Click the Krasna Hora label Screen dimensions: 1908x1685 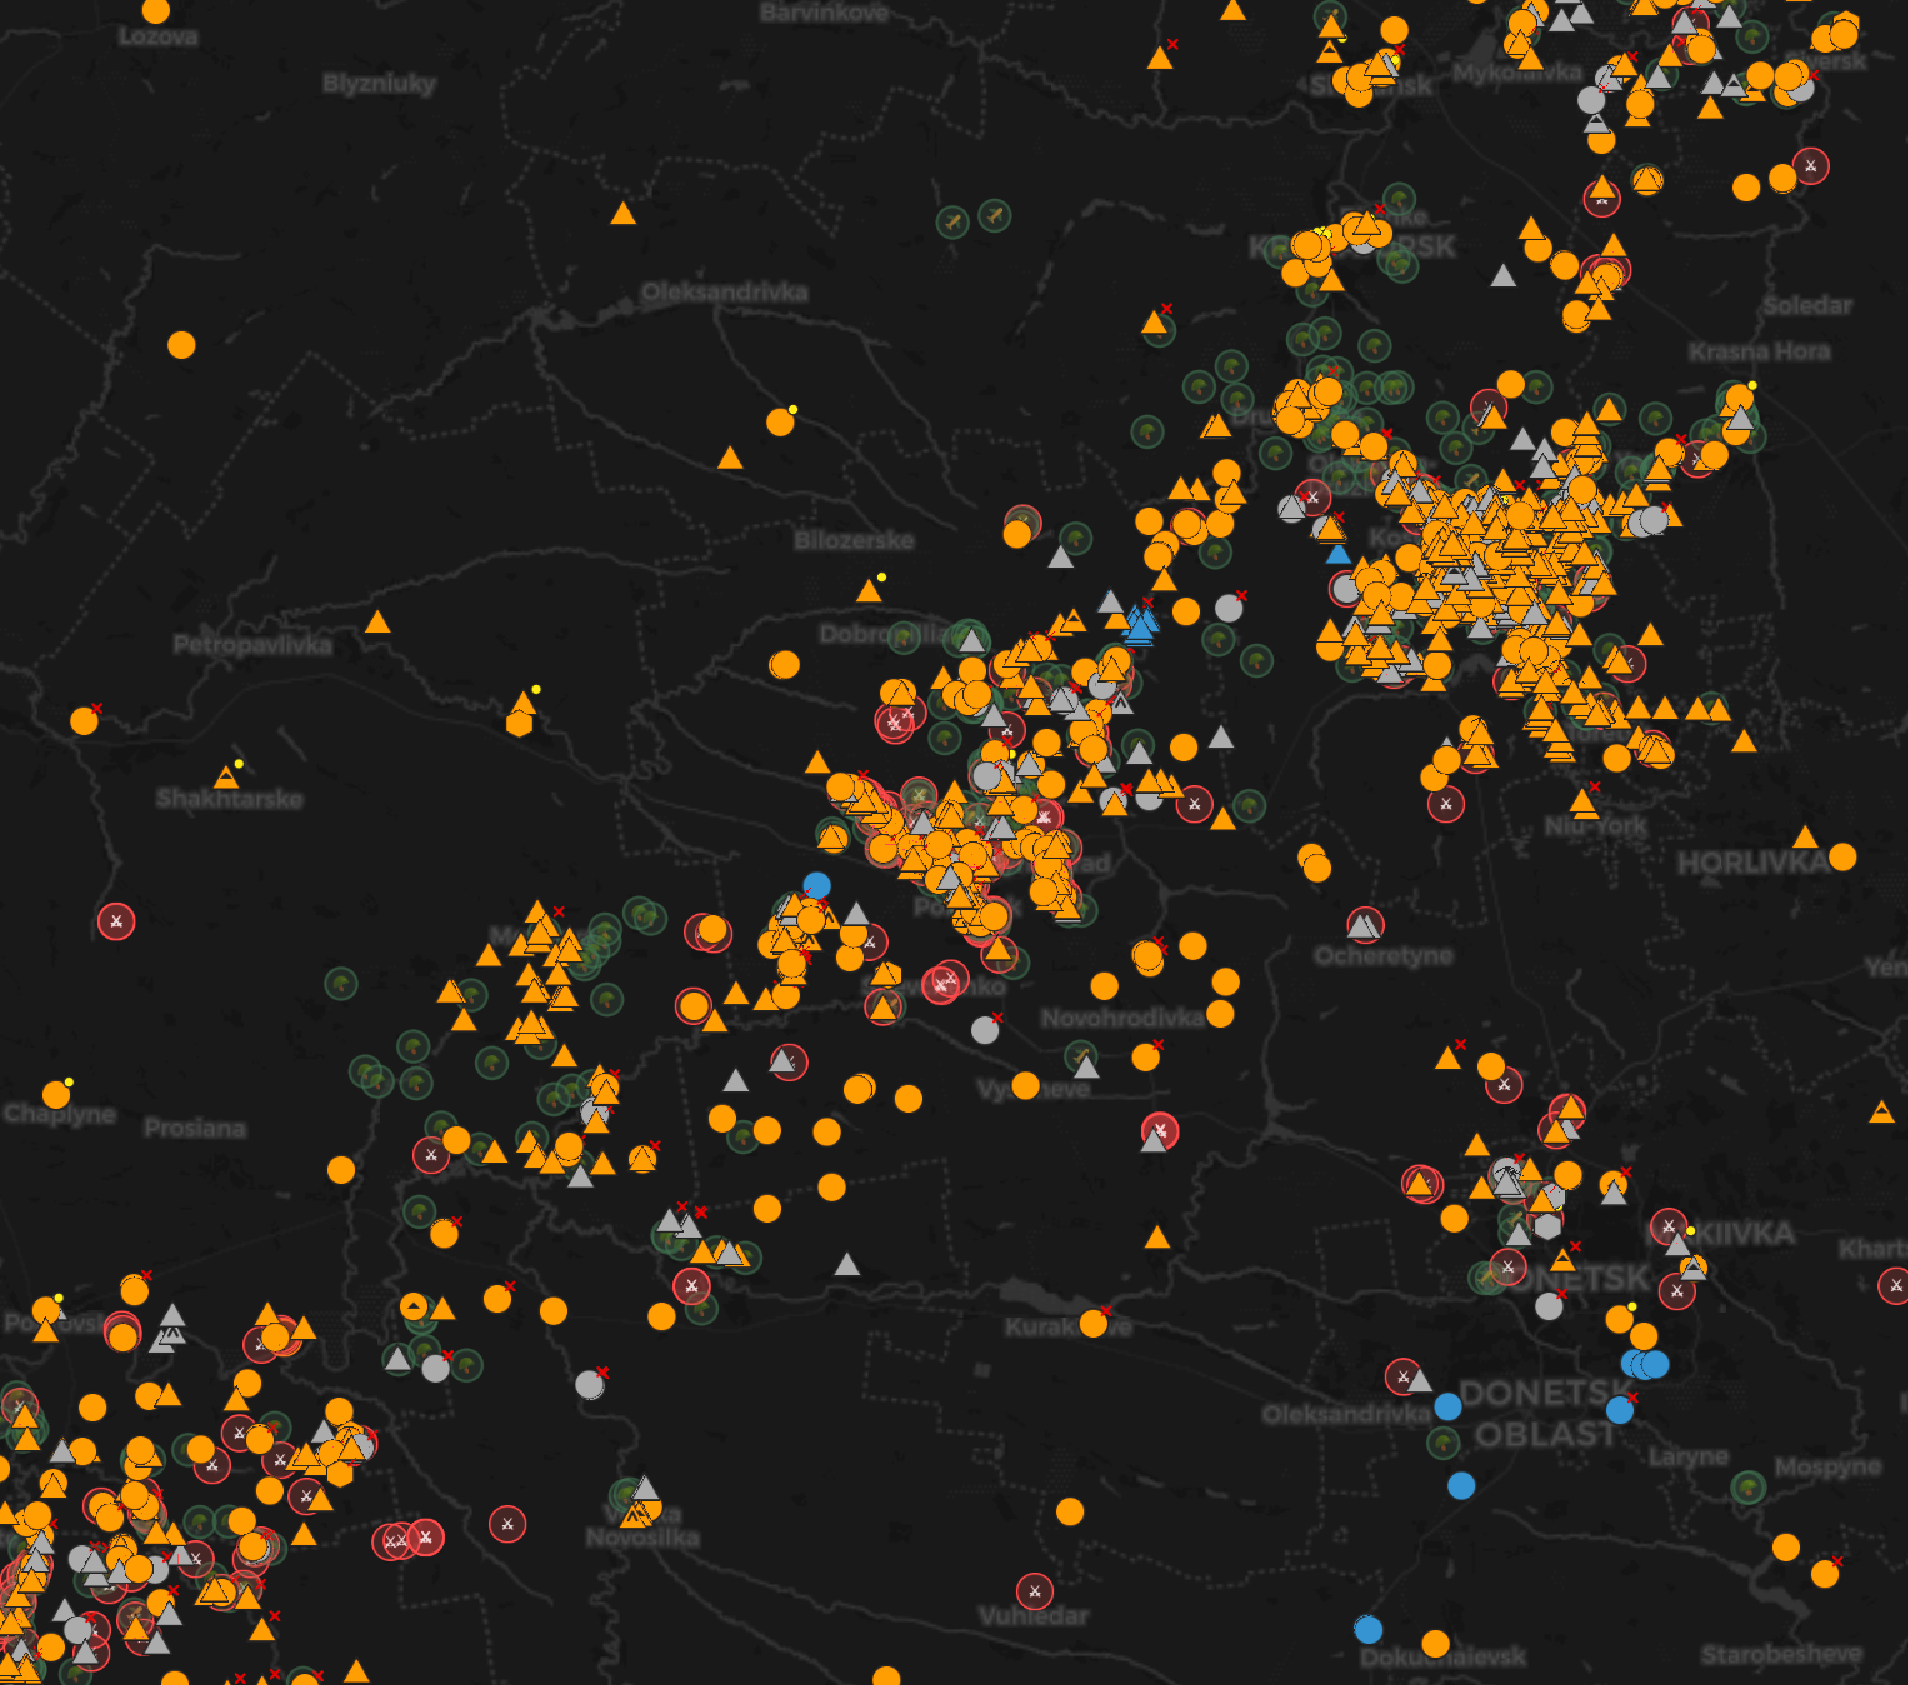1759,351
